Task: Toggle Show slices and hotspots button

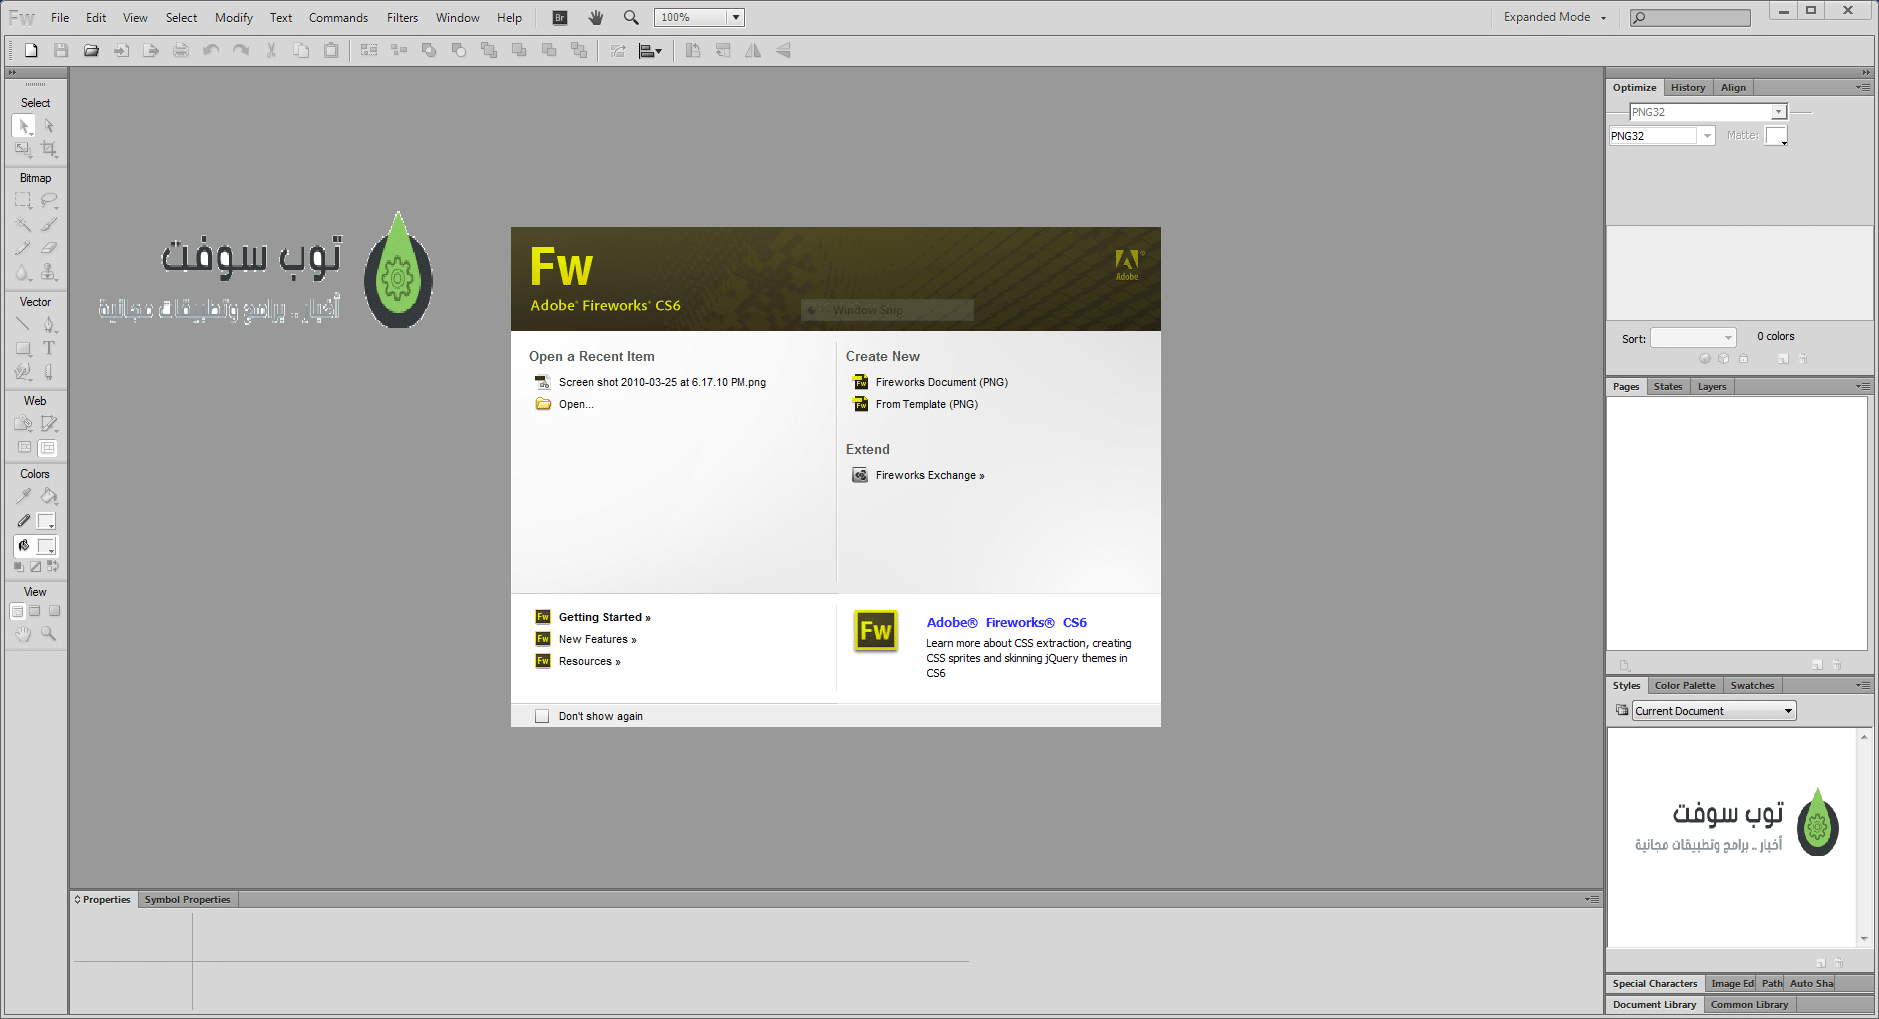Action: pos(48,448)
